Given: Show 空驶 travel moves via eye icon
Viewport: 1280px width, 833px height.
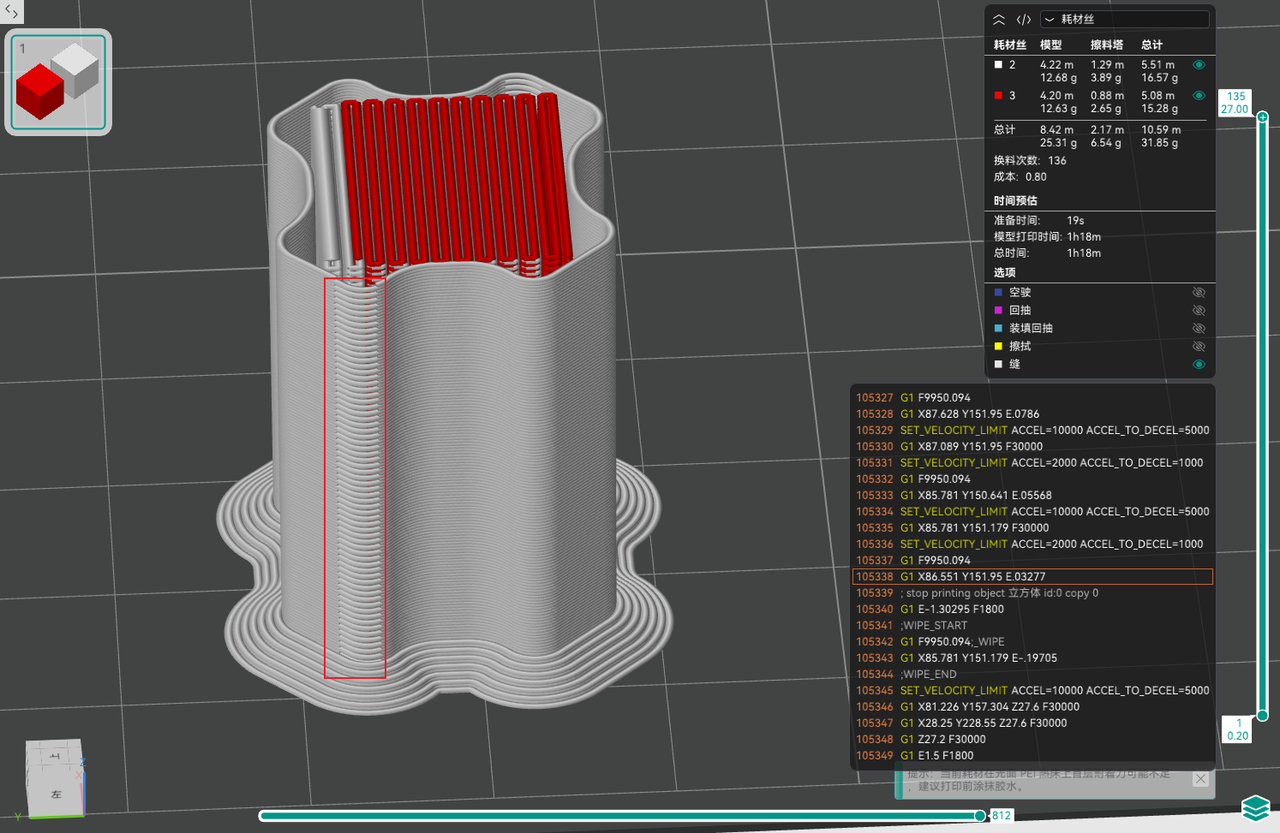Looking at the screenshot, I should (1199, 293).
